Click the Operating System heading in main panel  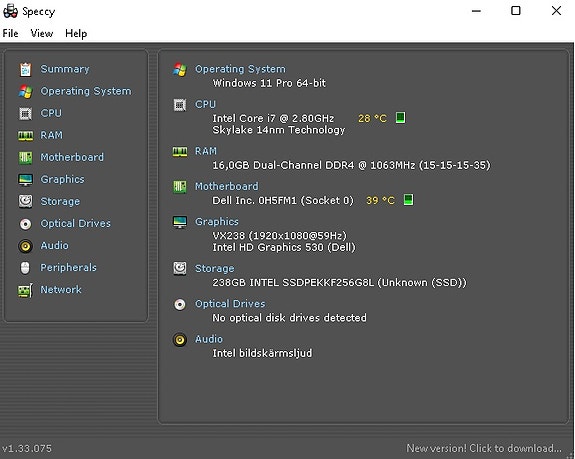[x=240, y=69]
